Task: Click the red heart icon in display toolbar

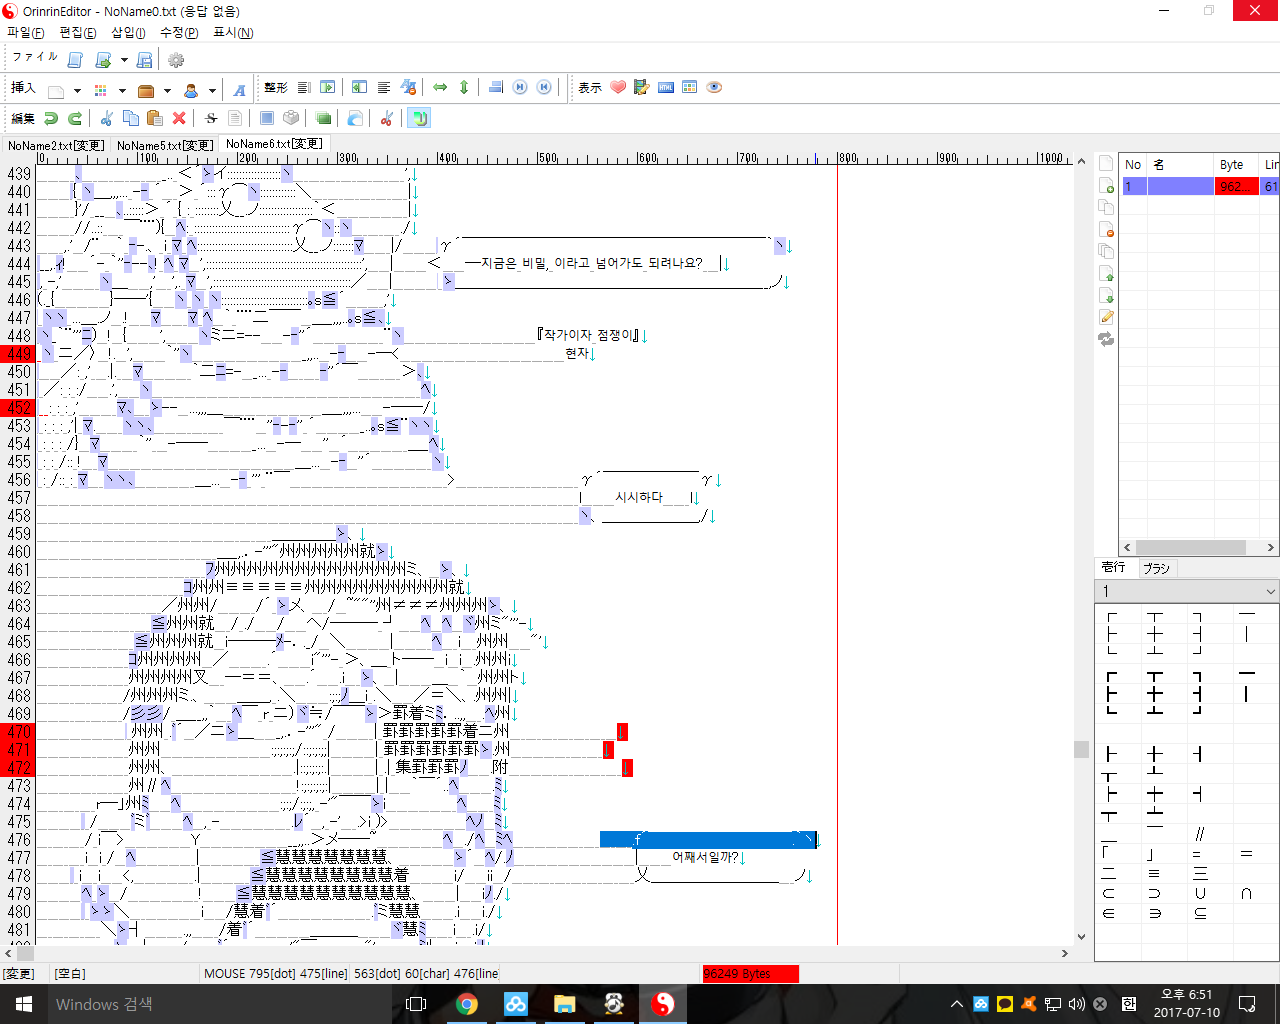Action: click(618, 88)
